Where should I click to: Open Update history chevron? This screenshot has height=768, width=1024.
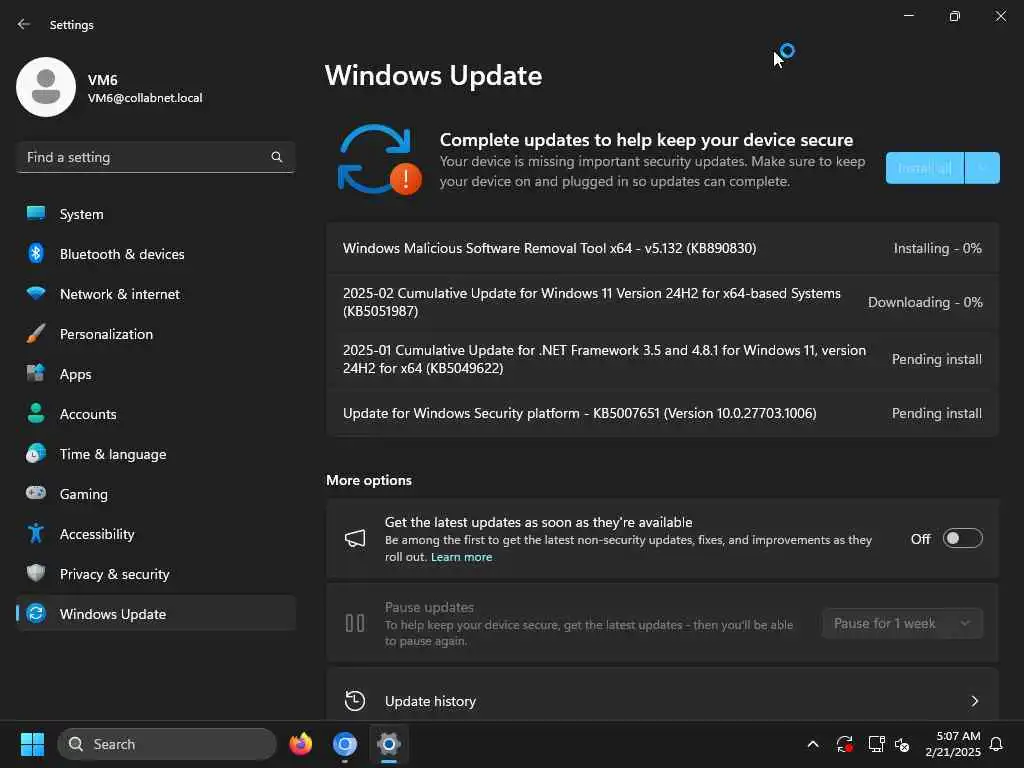(974, 701)
